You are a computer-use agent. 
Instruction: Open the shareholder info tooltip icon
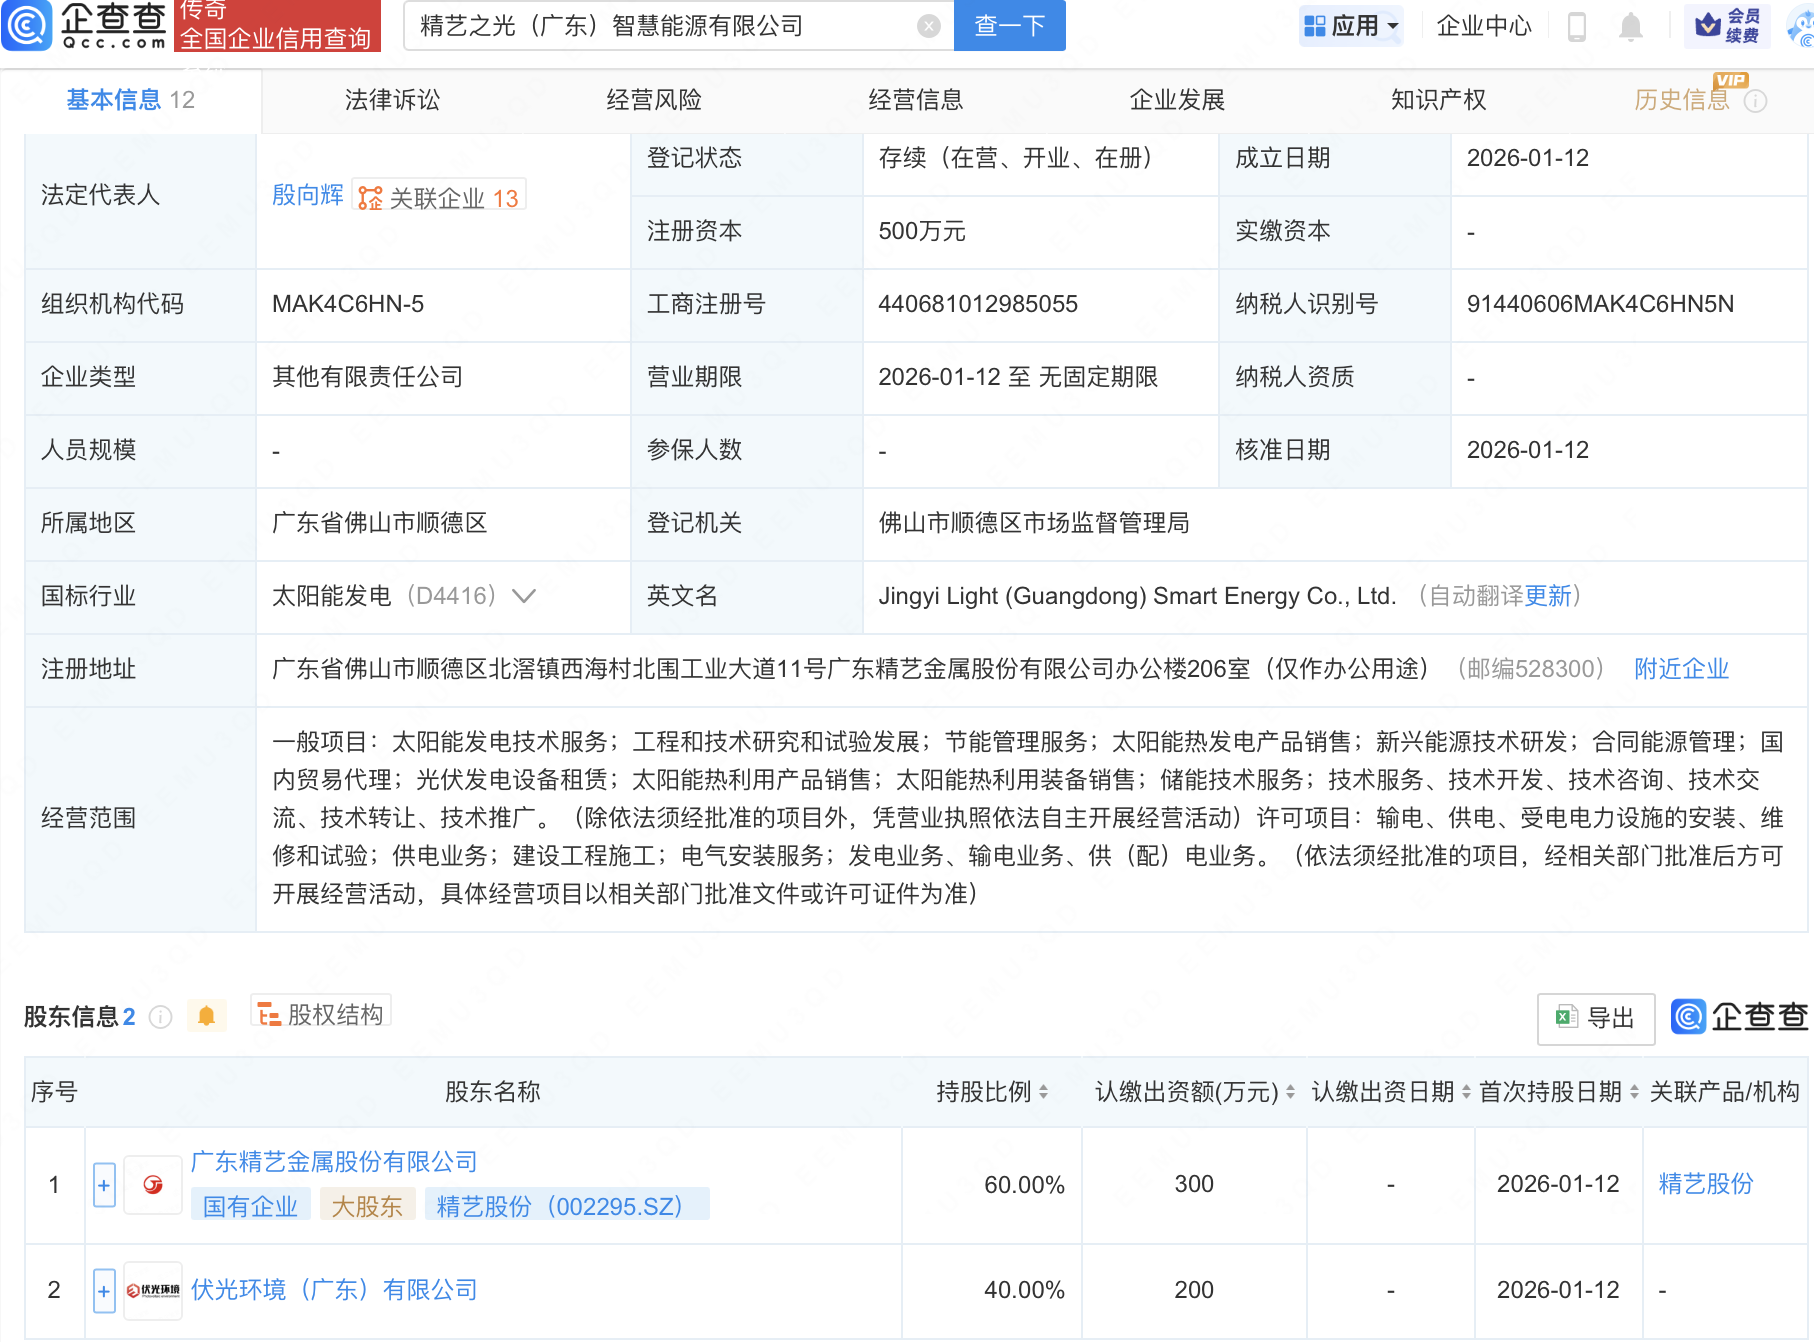coord(160,1017)
